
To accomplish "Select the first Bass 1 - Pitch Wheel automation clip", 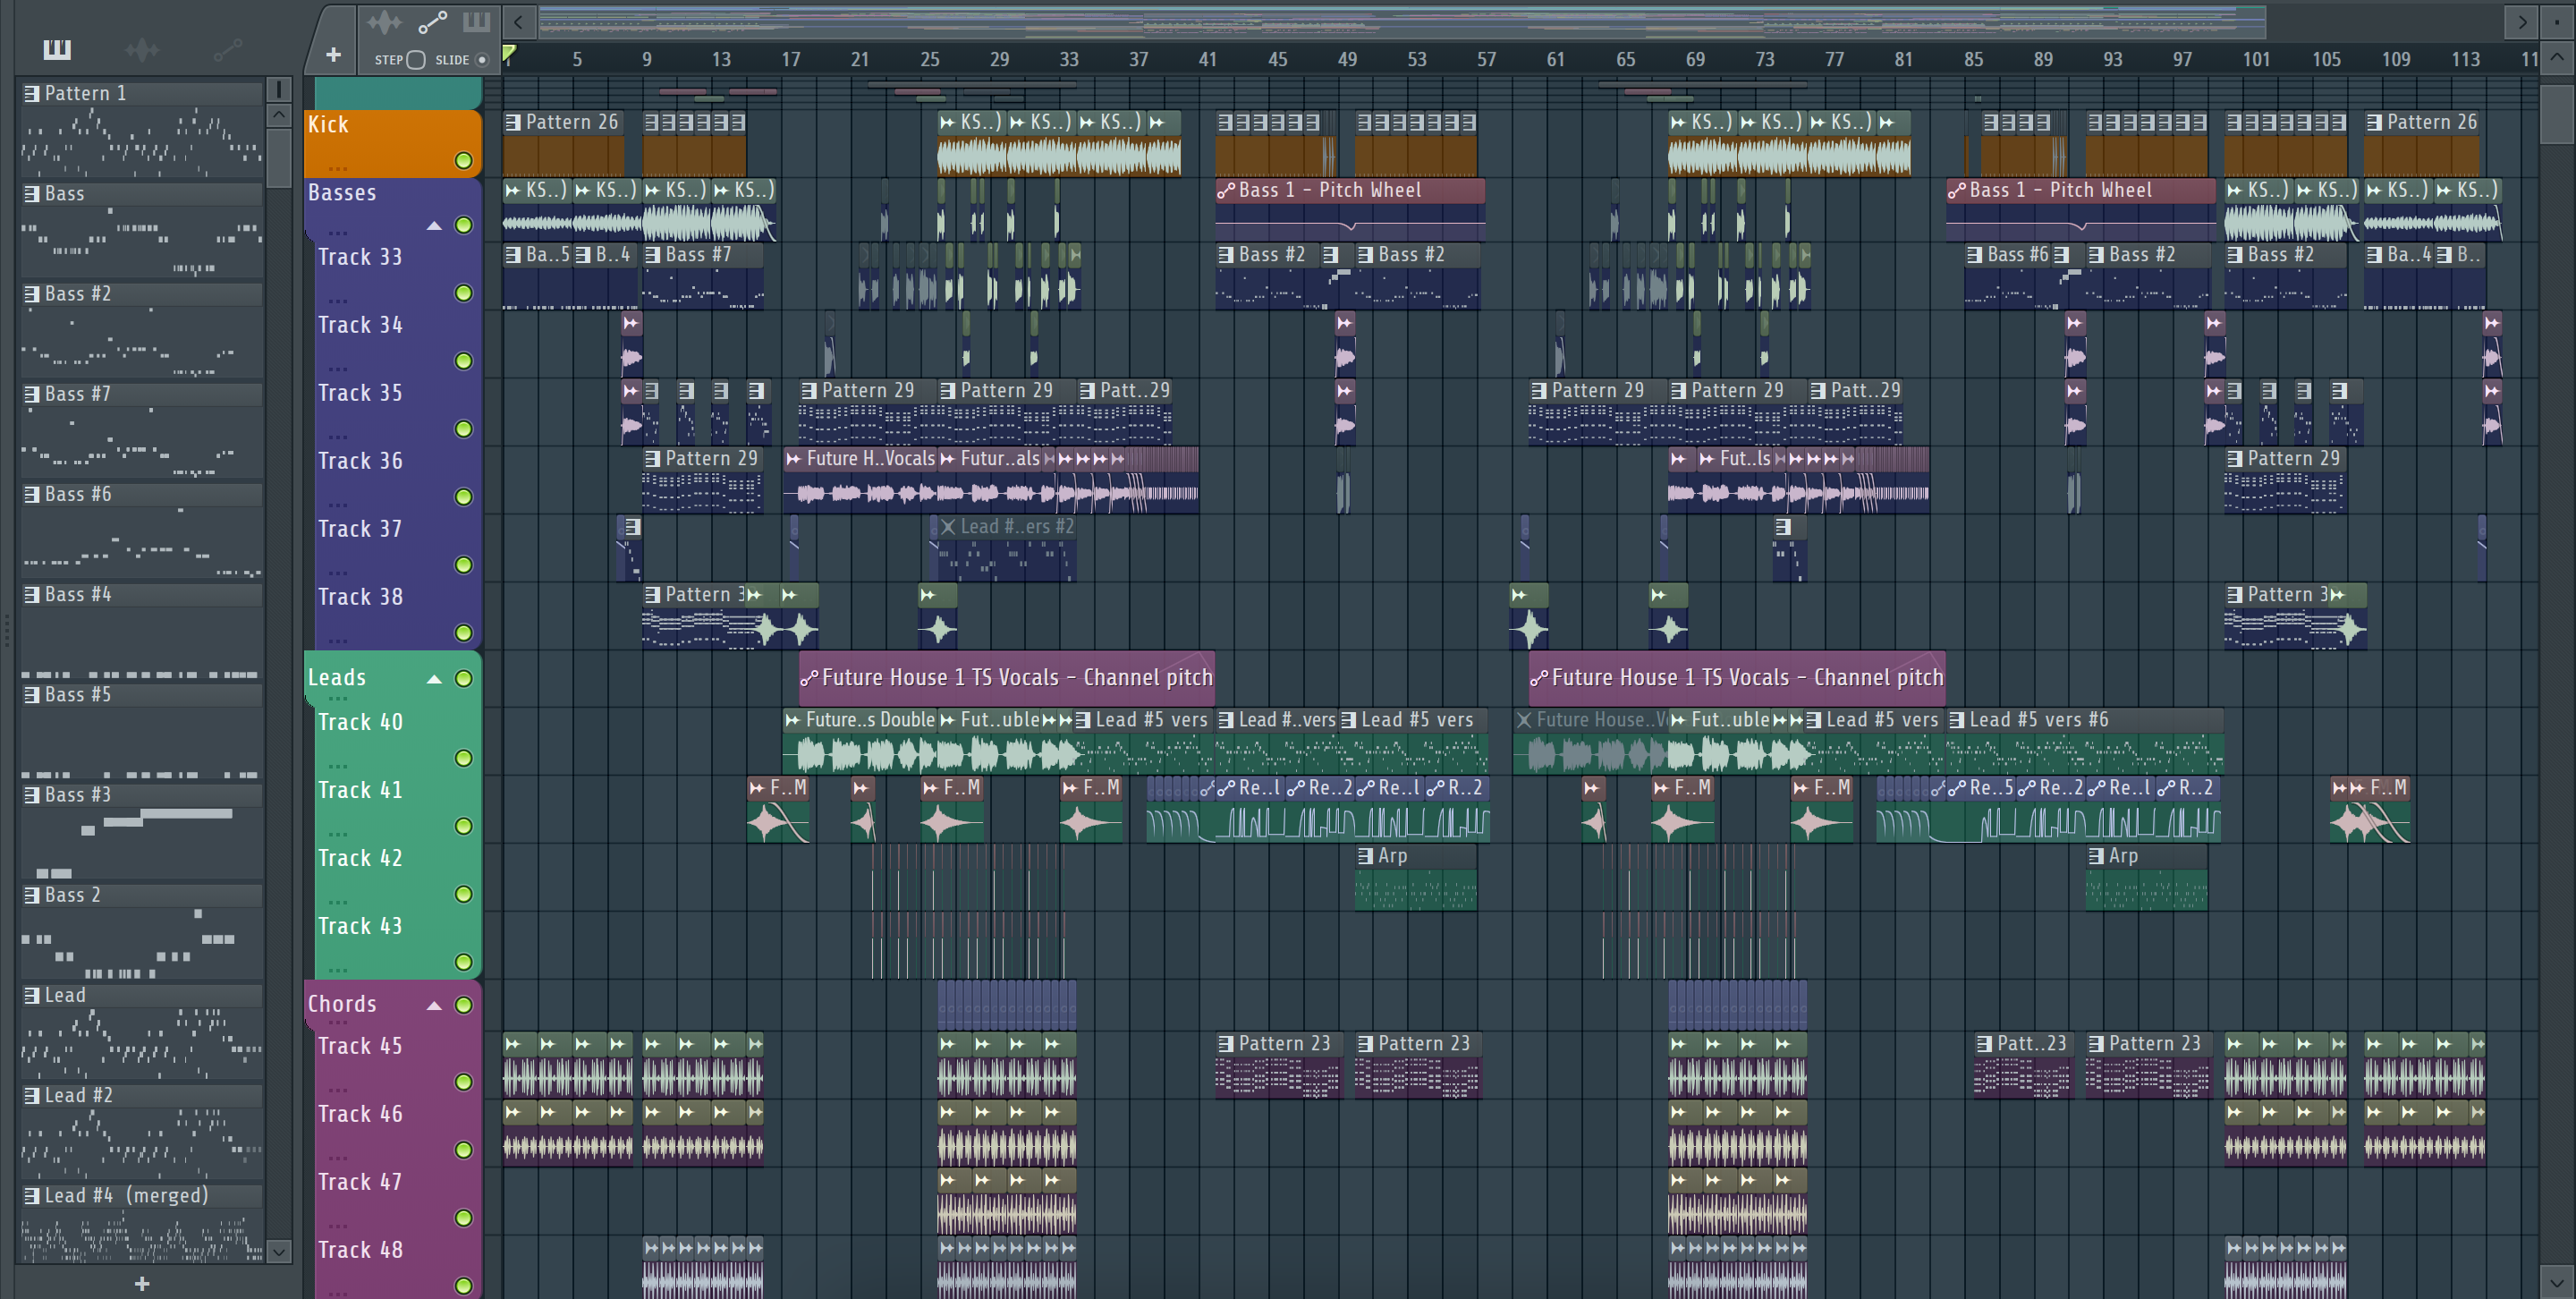I will coord(1349,210).
